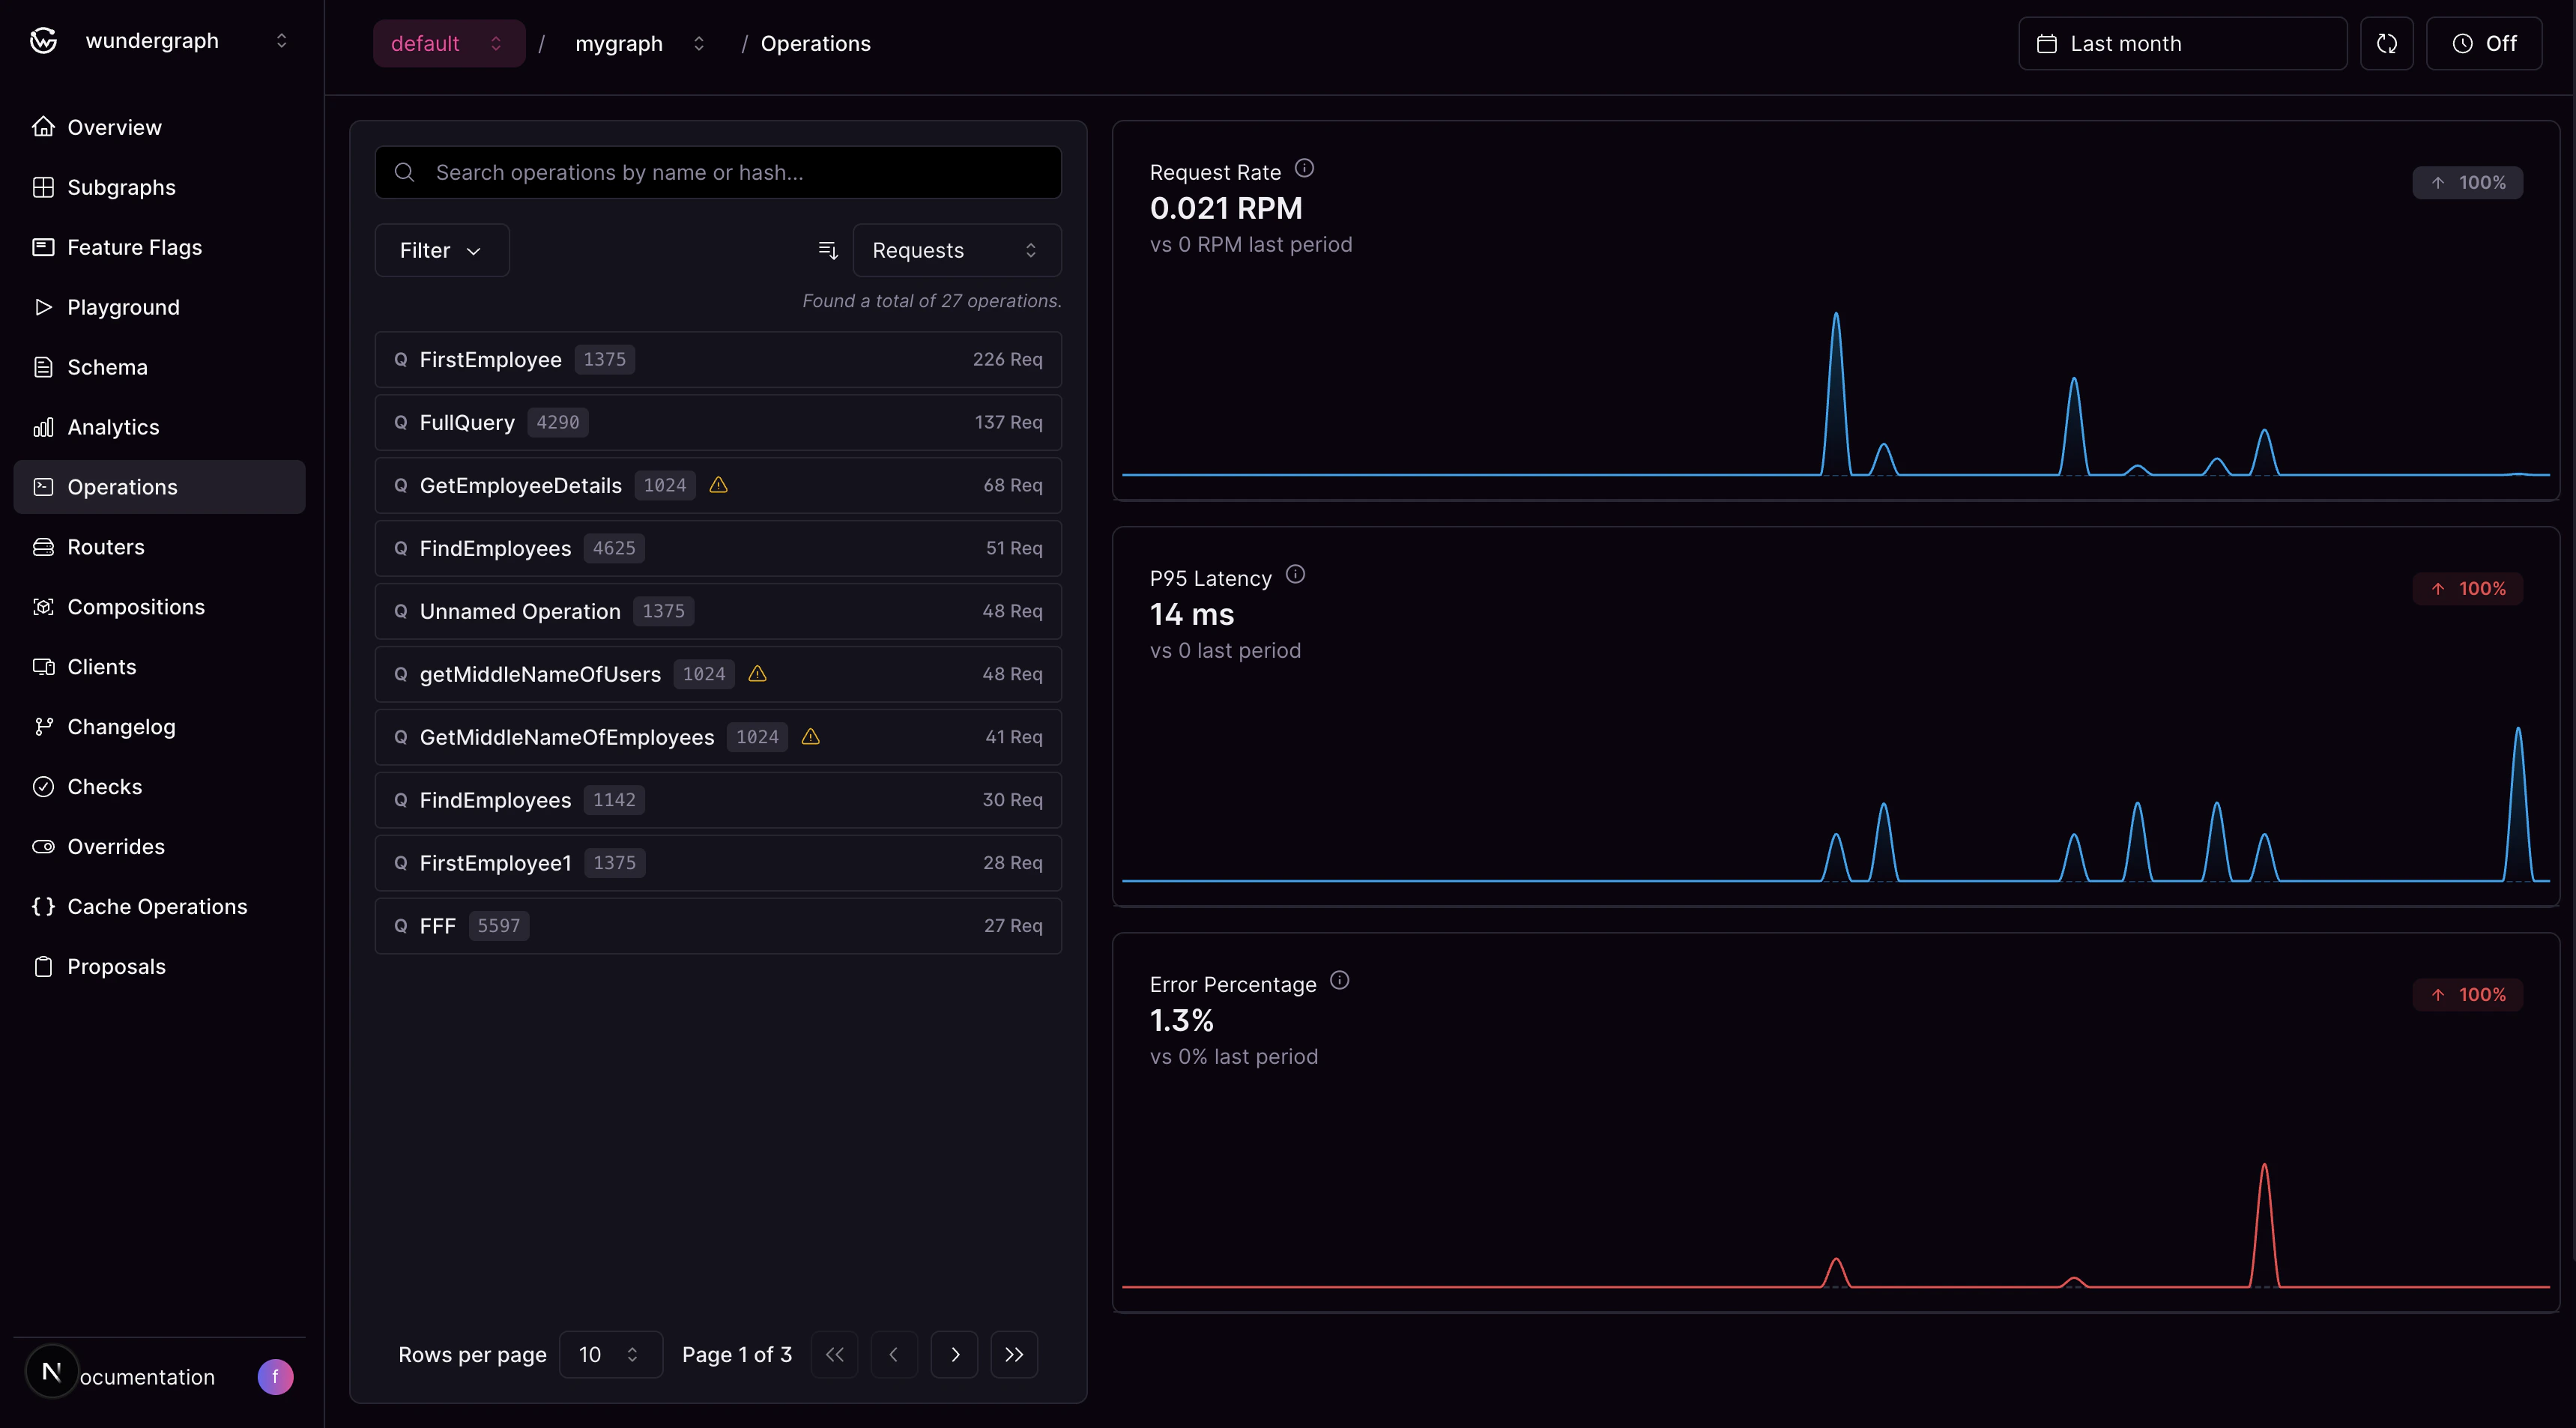Open the Filter dropdown

tap(441, 250)
